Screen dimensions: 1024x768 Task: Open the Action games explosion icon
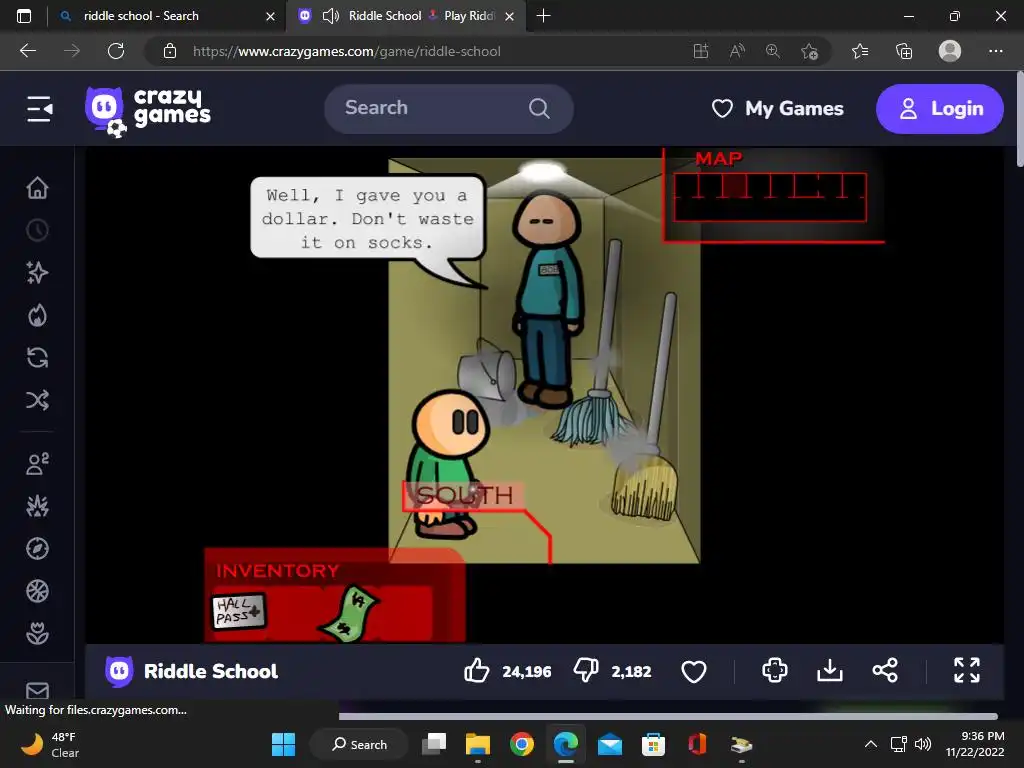[x=37, y=506]
